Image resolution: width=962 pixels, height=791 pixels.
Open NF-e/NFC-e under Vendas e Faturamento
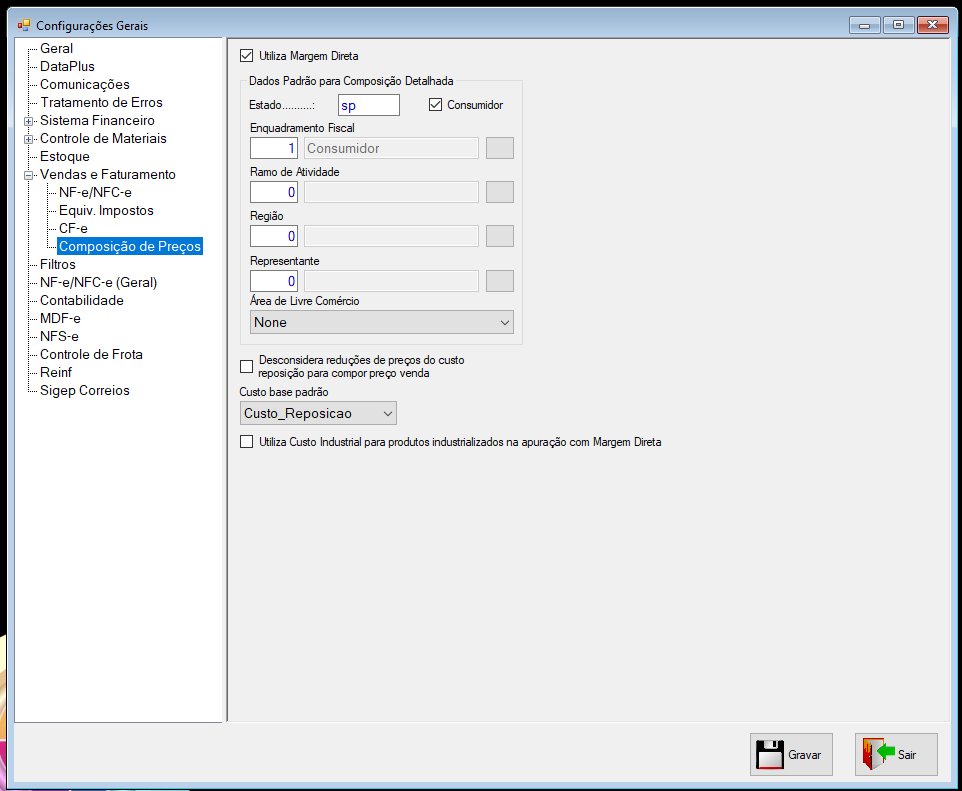tap(95, 193)
